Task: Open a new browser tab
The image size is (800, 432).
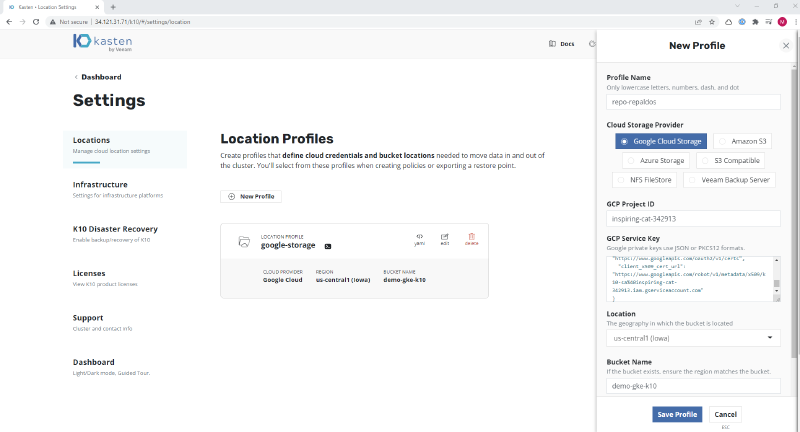Action: tap(113, 7)
